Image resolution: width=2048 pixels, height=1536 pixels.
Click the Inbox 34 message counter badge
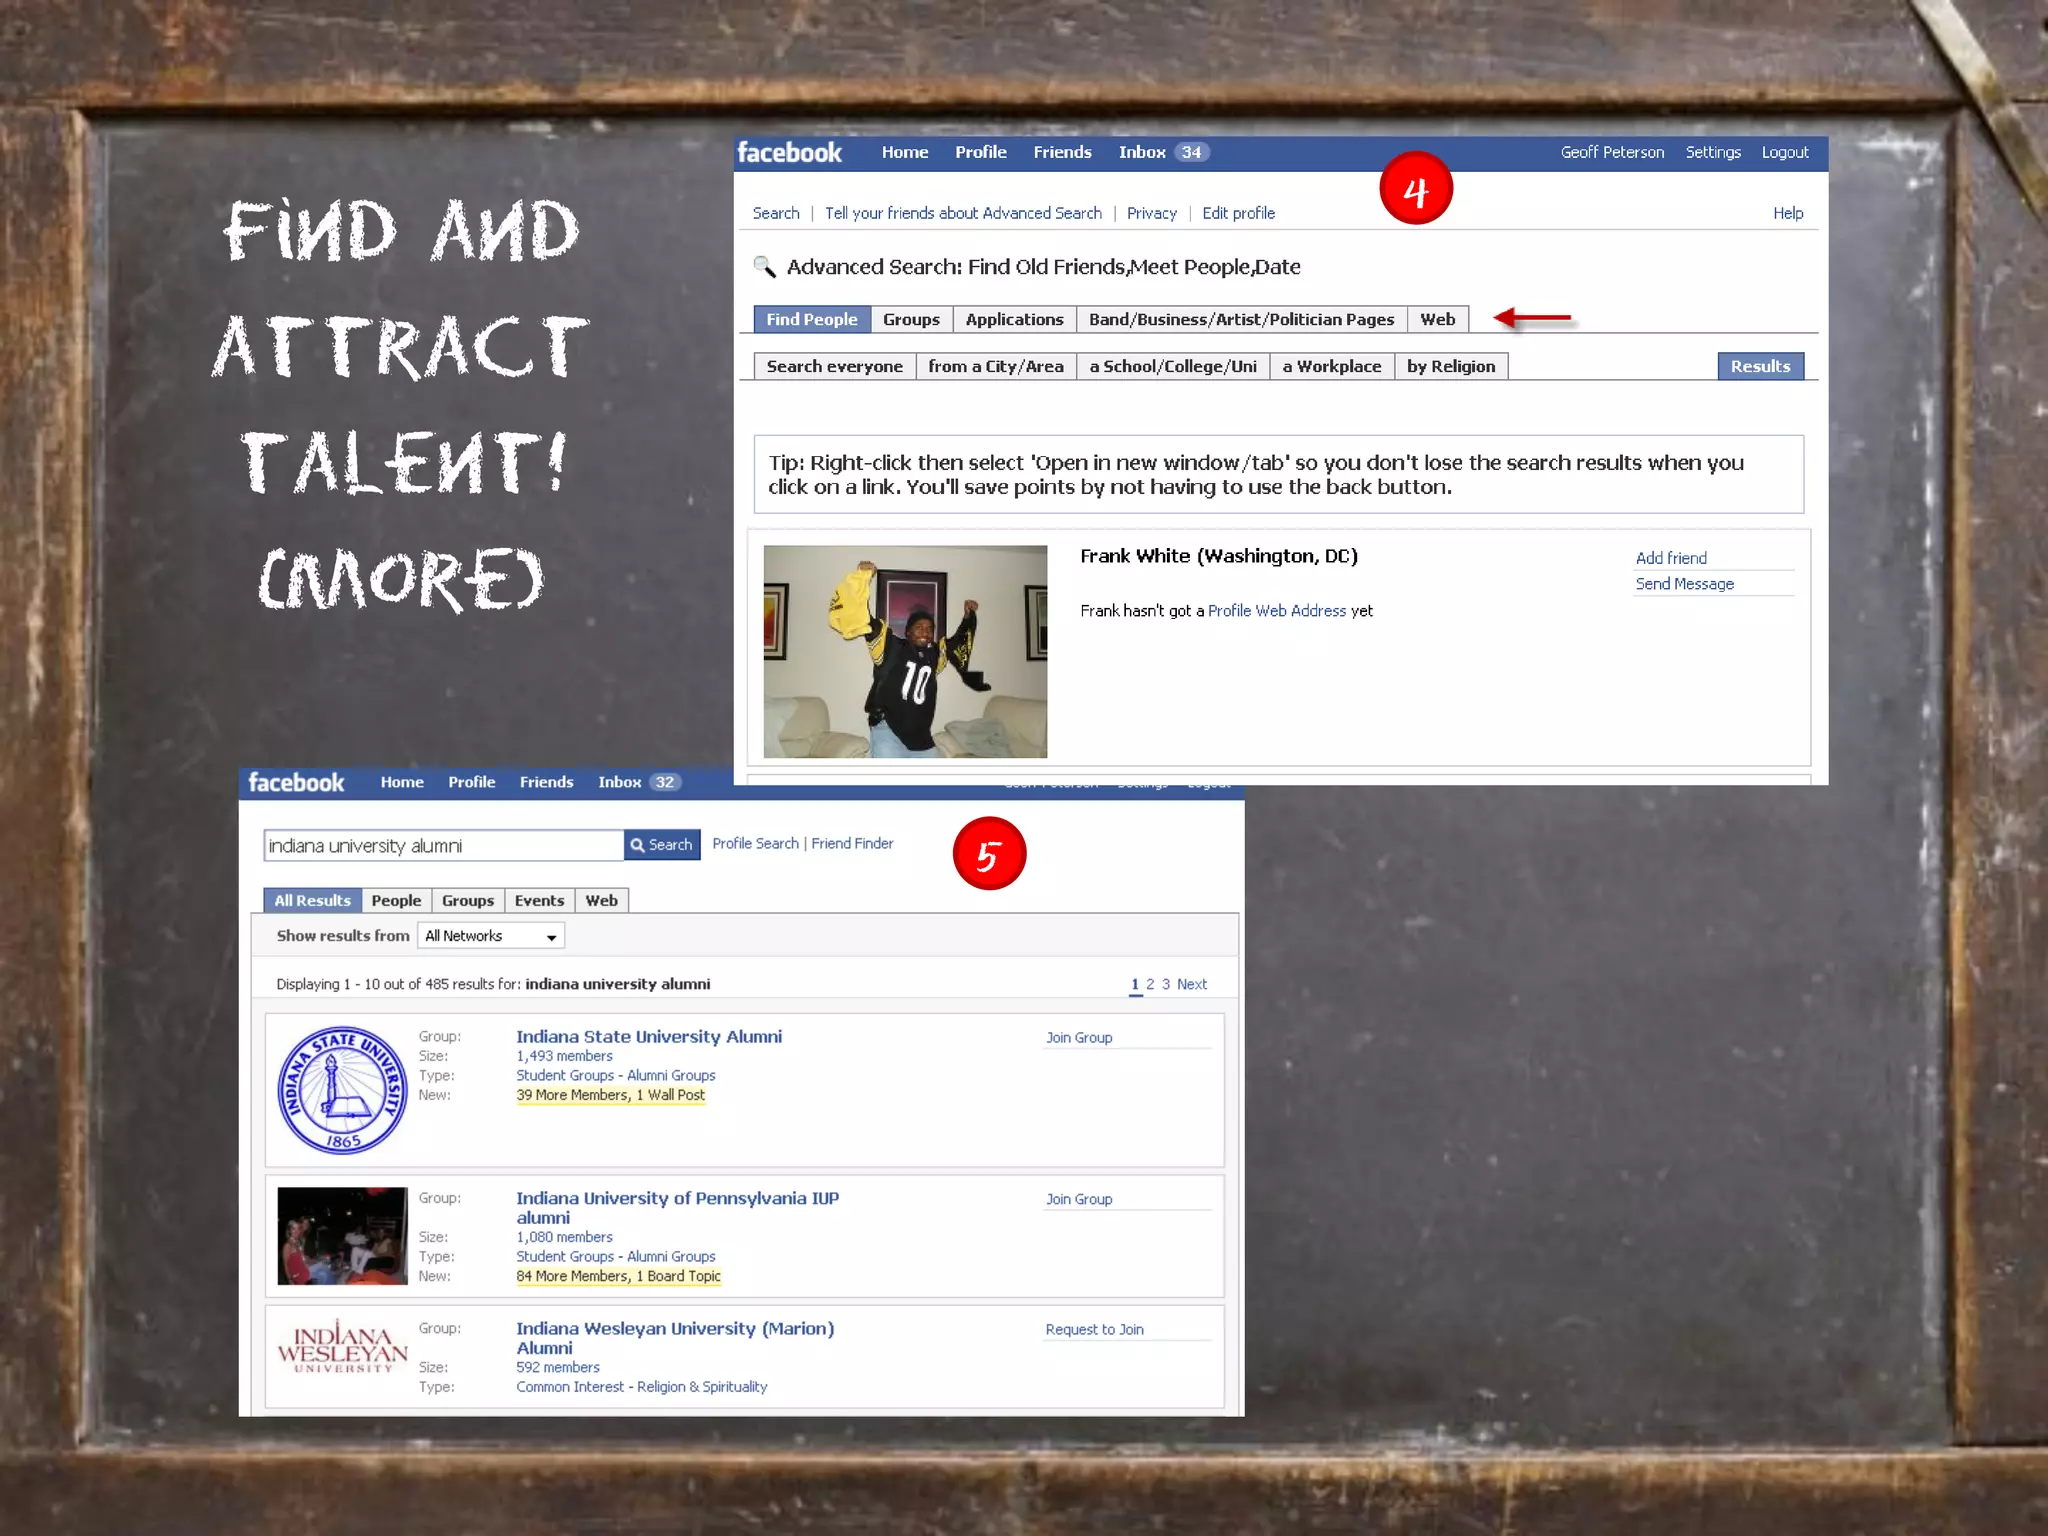[x=1191, y=152]
